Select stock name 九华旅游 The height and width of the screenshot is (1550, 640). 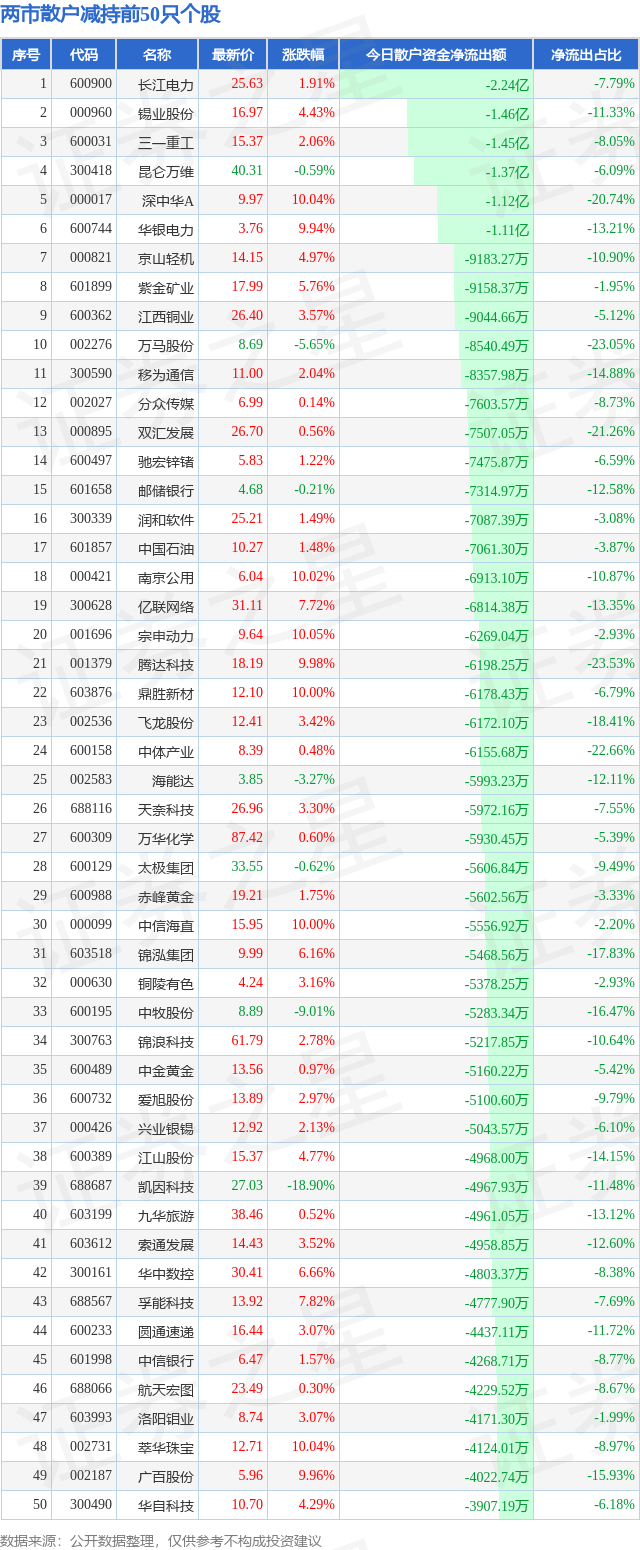coord(166,1216)
